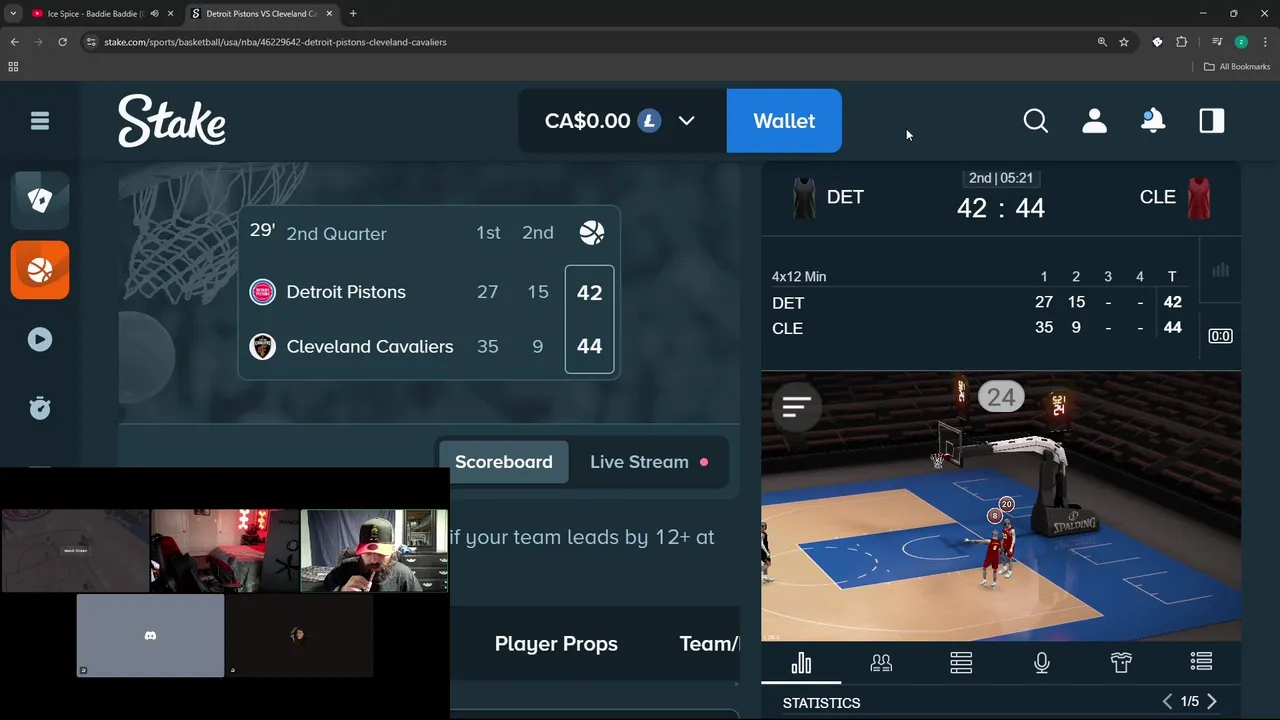Select the orange Sports basketball sidebar icon

click(40, 270)
